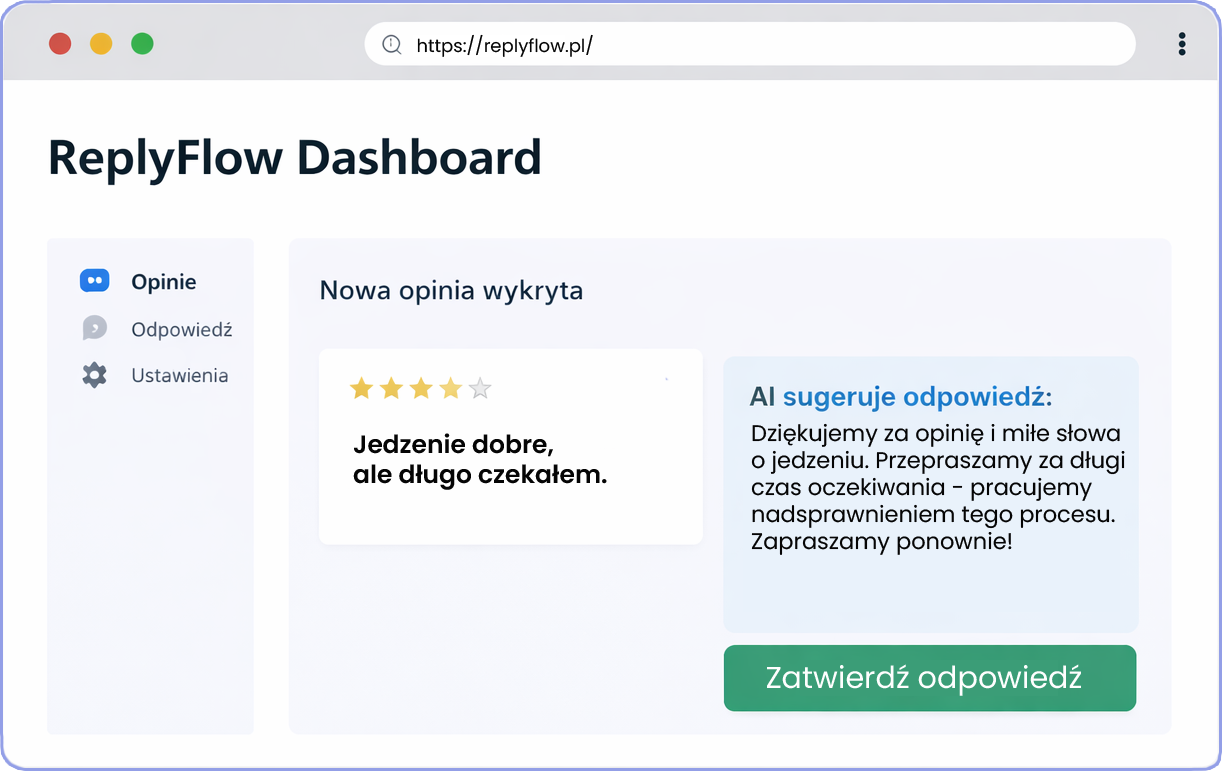Open the Ustawienia menu label
The image size is (1222, 771).
point(179,375)
